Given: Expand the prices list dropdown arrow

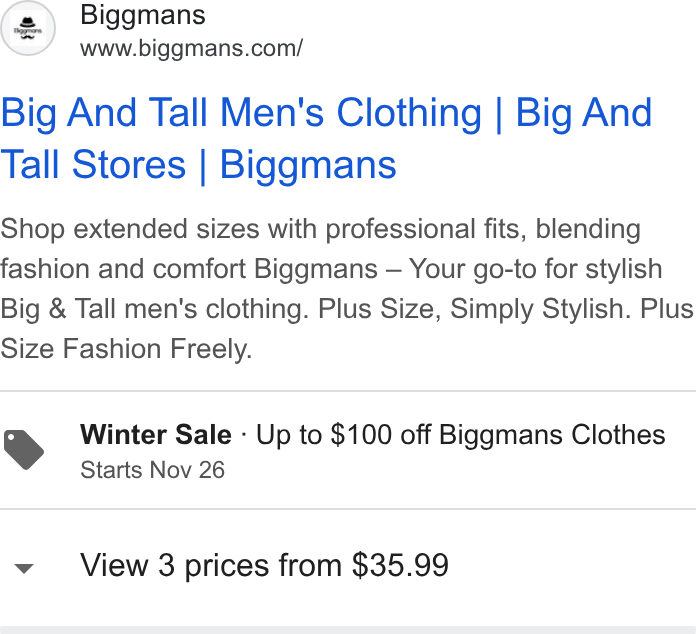Looking at the screenshot, I should click(x=24, y=568).
